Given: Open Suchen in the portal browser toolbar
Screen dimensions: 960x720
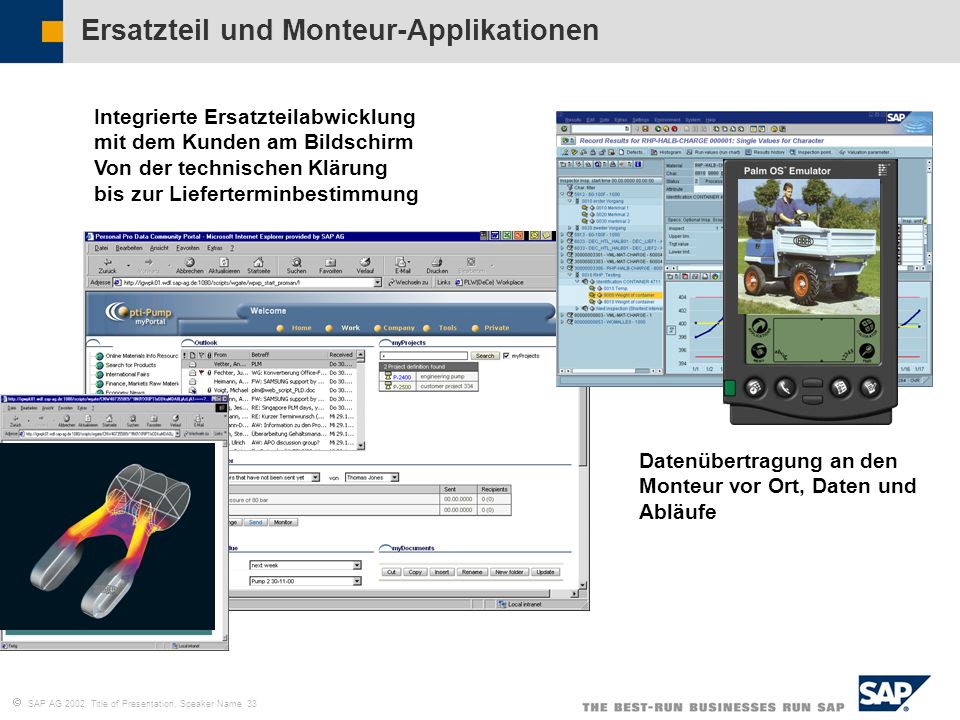Looking at the screenshot, I should pyautogui.click(x=296, y=265).
